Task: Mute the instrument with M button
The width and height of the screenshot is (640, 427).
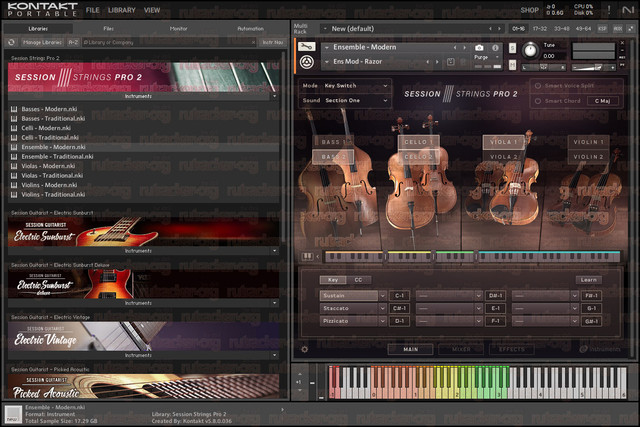Action: (512, 64)
